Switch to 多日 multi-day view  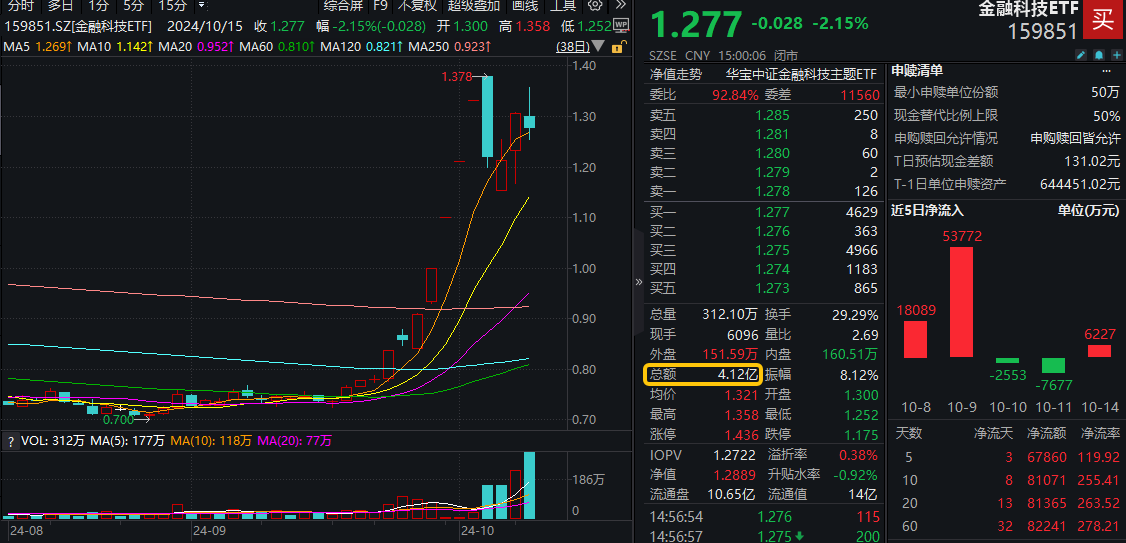(60, 6)
